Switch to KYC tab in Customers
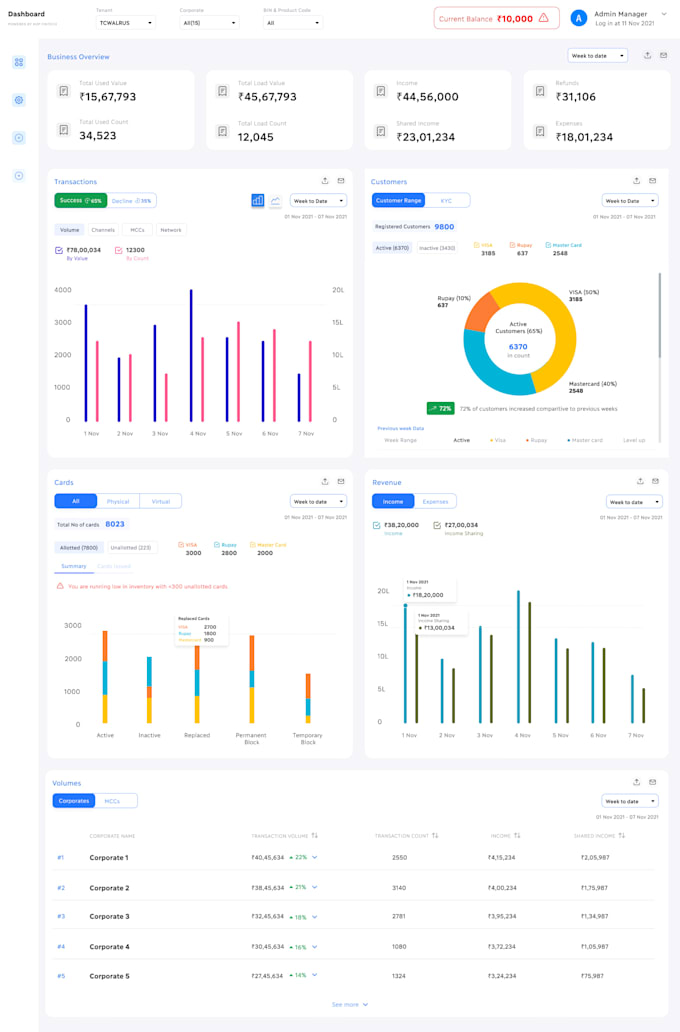Viewport: 680px width, 1032px height. pos(446,201)
